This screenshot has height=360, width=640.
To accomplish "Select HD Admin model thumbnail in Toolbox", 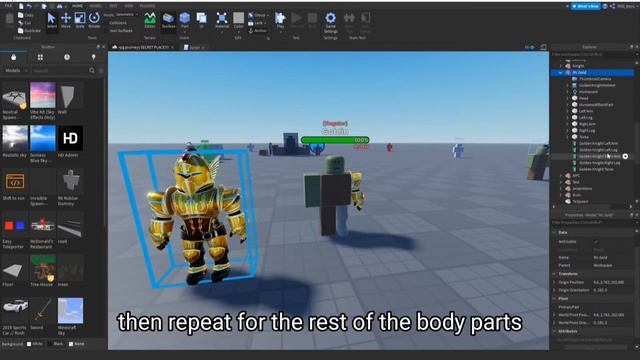I will 70,138.
